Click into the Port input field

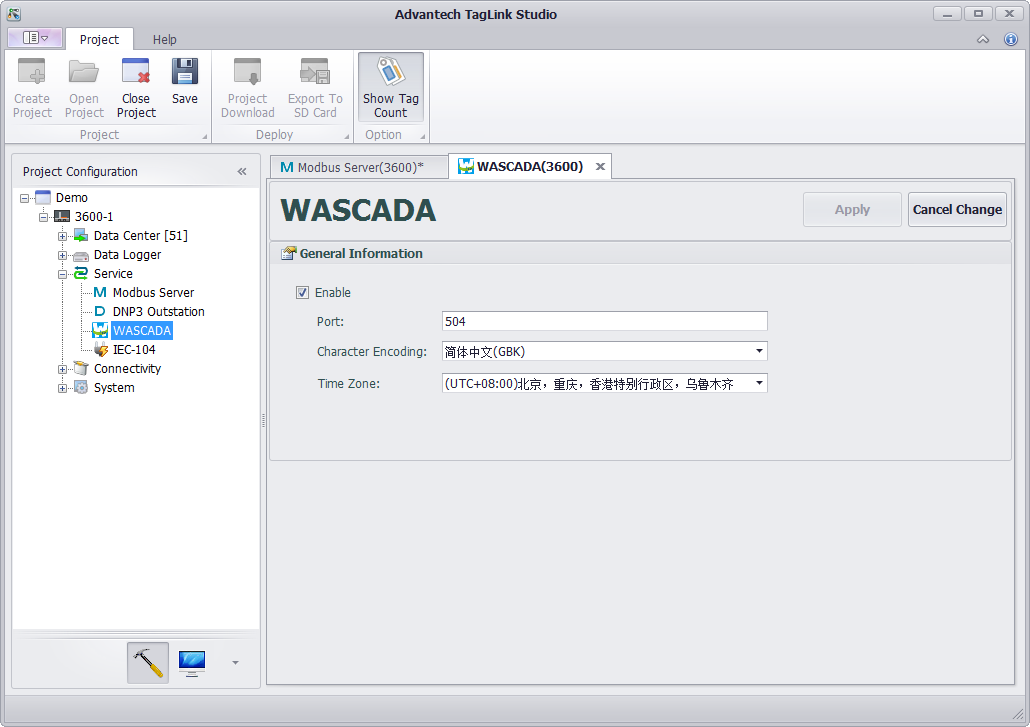point(604,321)
